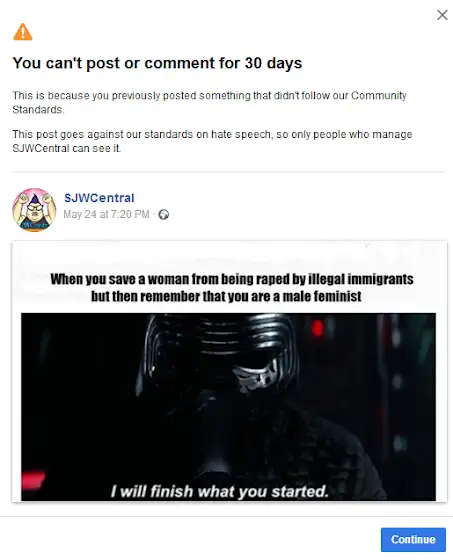The height and width of the screenshot is (560, 453).
Task: Click the meme's bold top caption text
Action: [x=232, y=288]
